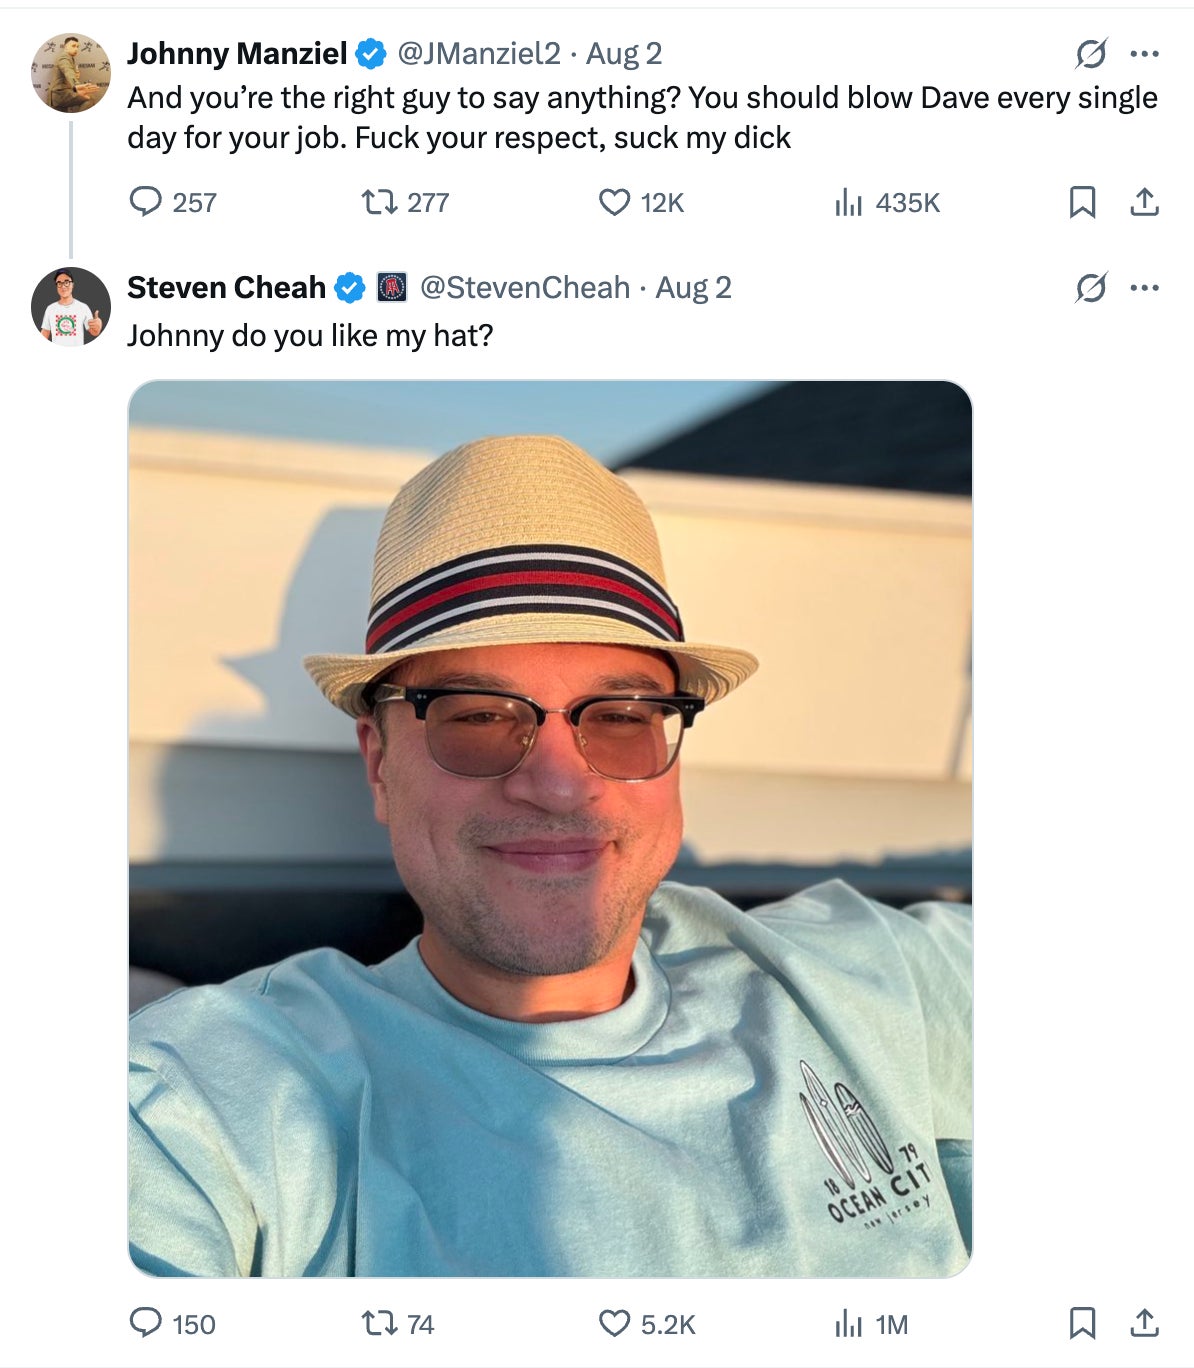
Task: Share Steven Cheah's tweet
Action: 1144,1324
